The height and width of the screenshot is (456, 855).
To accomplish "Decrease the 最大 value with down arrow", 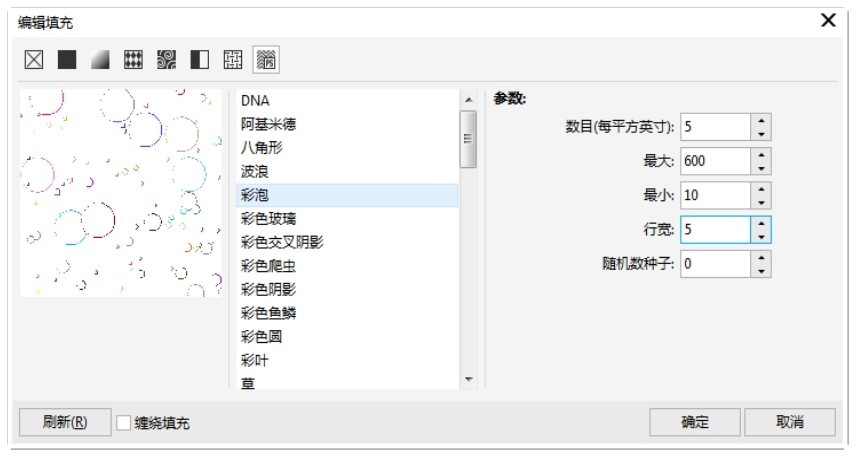I will [761, 168].
